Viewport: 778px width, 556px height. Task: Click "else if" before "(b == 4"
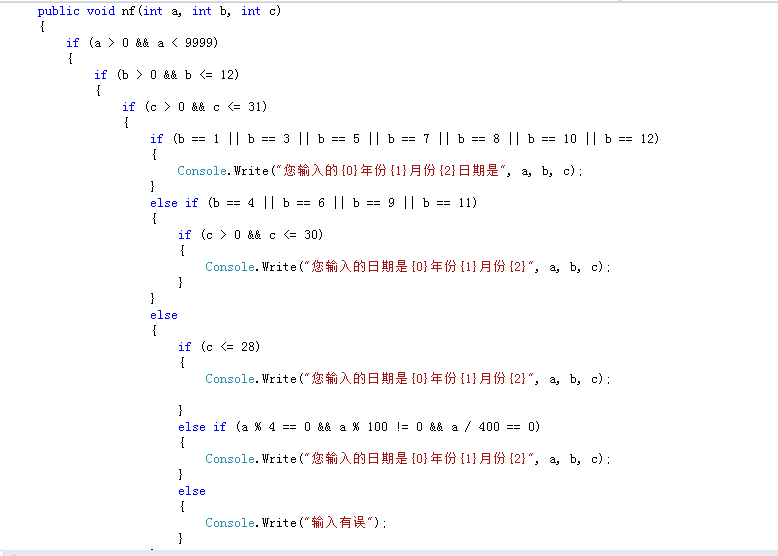point(174,203)
